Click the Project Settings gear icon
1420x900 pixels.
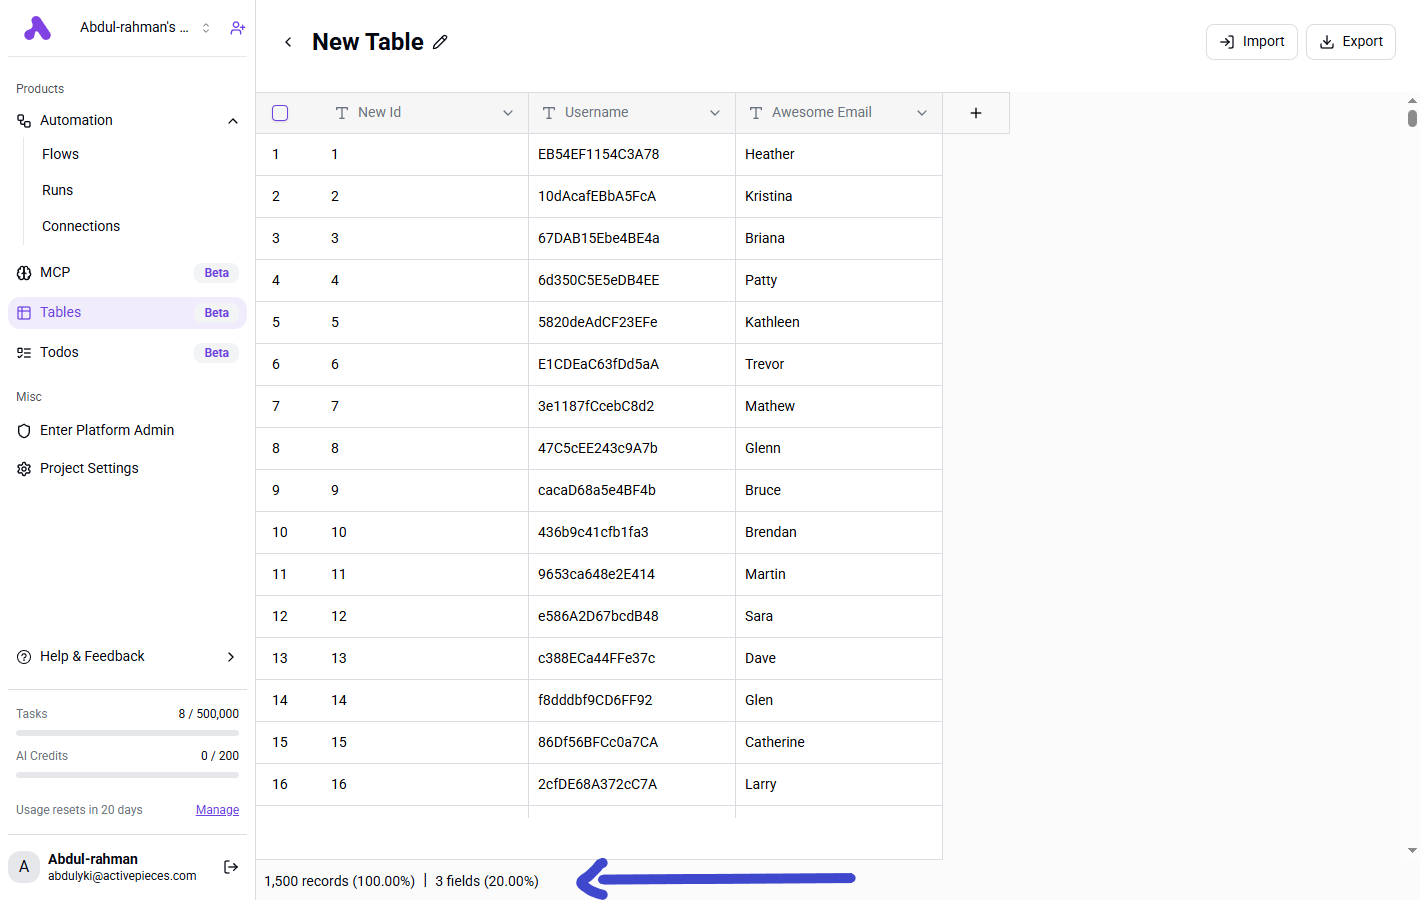point(24,469)
